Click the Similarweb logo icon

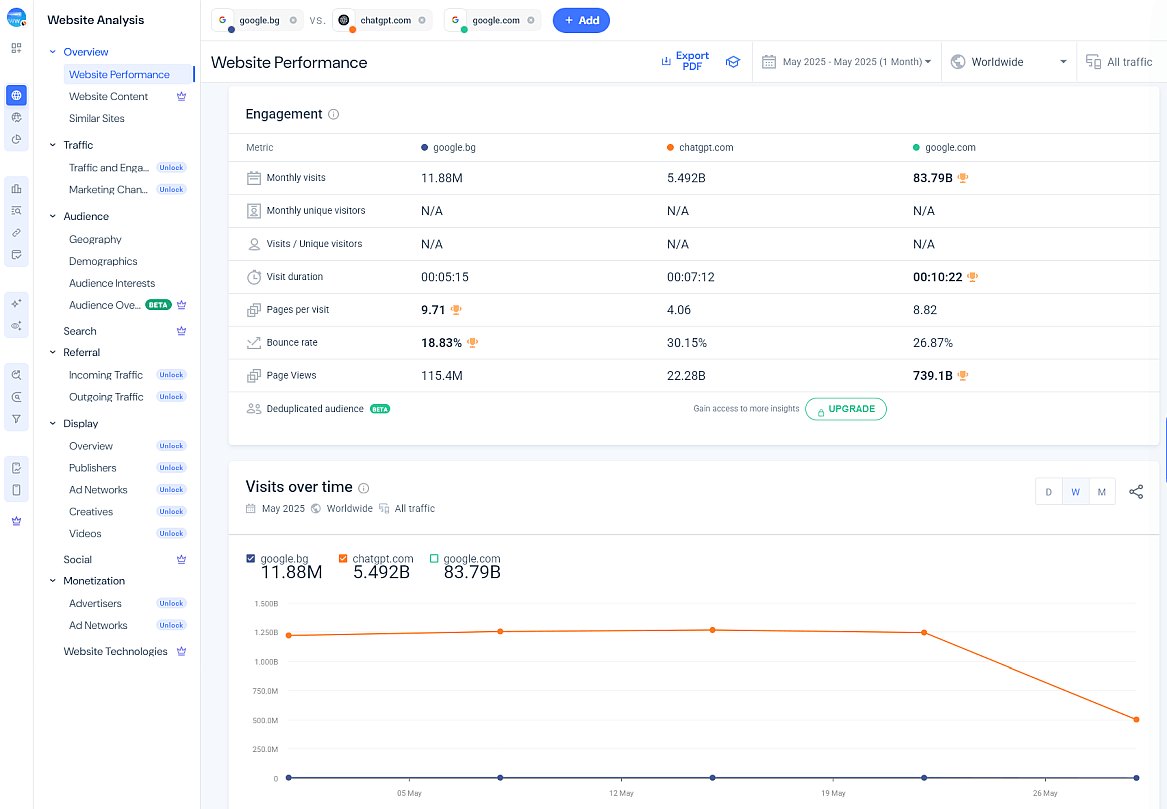(x=16, y=18)
